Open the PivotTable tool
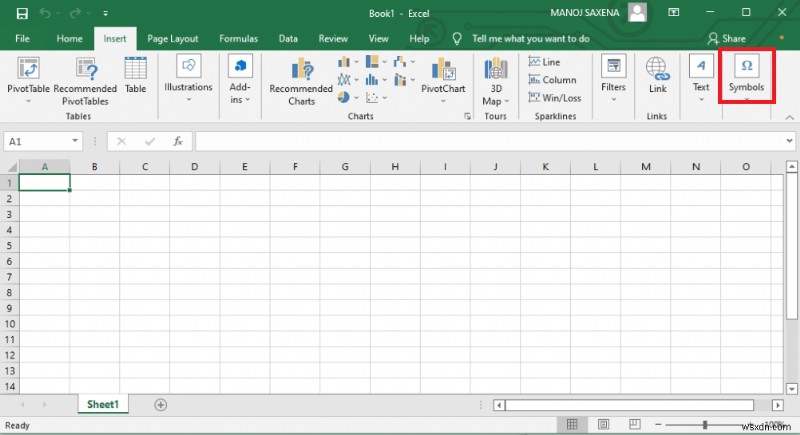 (x=28, y=81)
